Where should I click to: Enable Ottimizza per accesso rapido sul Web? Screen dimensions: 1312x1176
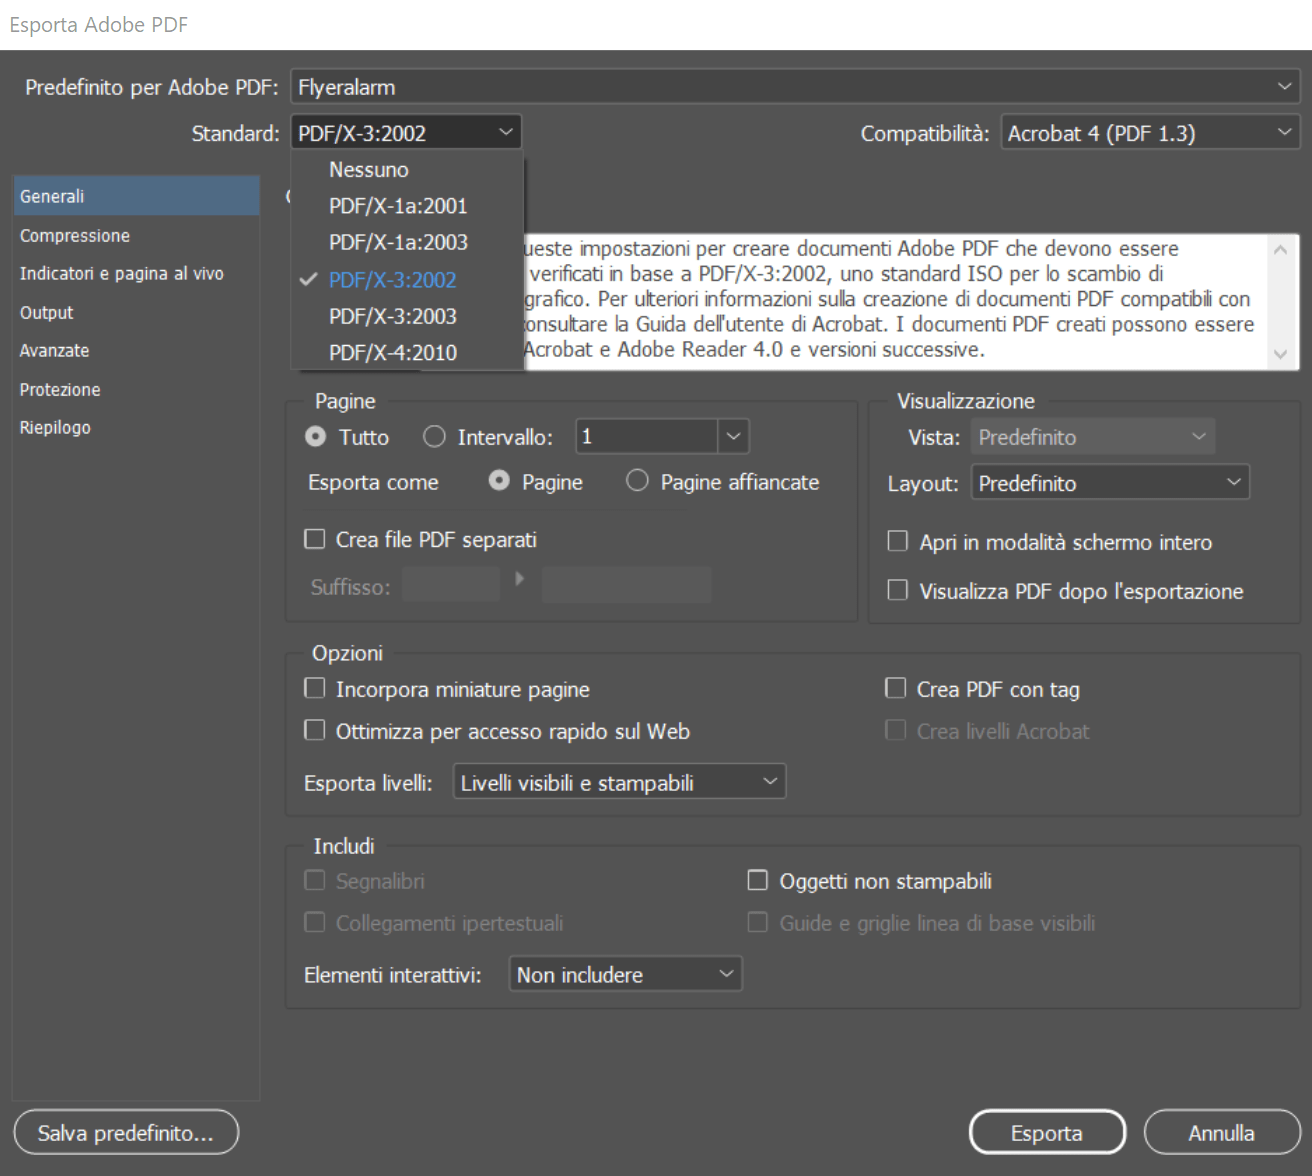[x=315, y=731]
